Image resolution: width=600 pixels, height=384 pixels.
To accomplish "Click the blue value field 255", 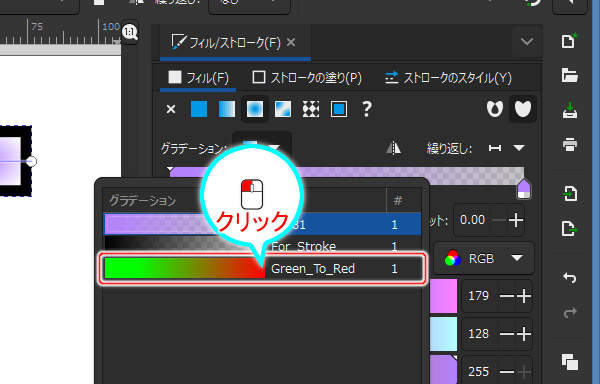I will [478, 371].
